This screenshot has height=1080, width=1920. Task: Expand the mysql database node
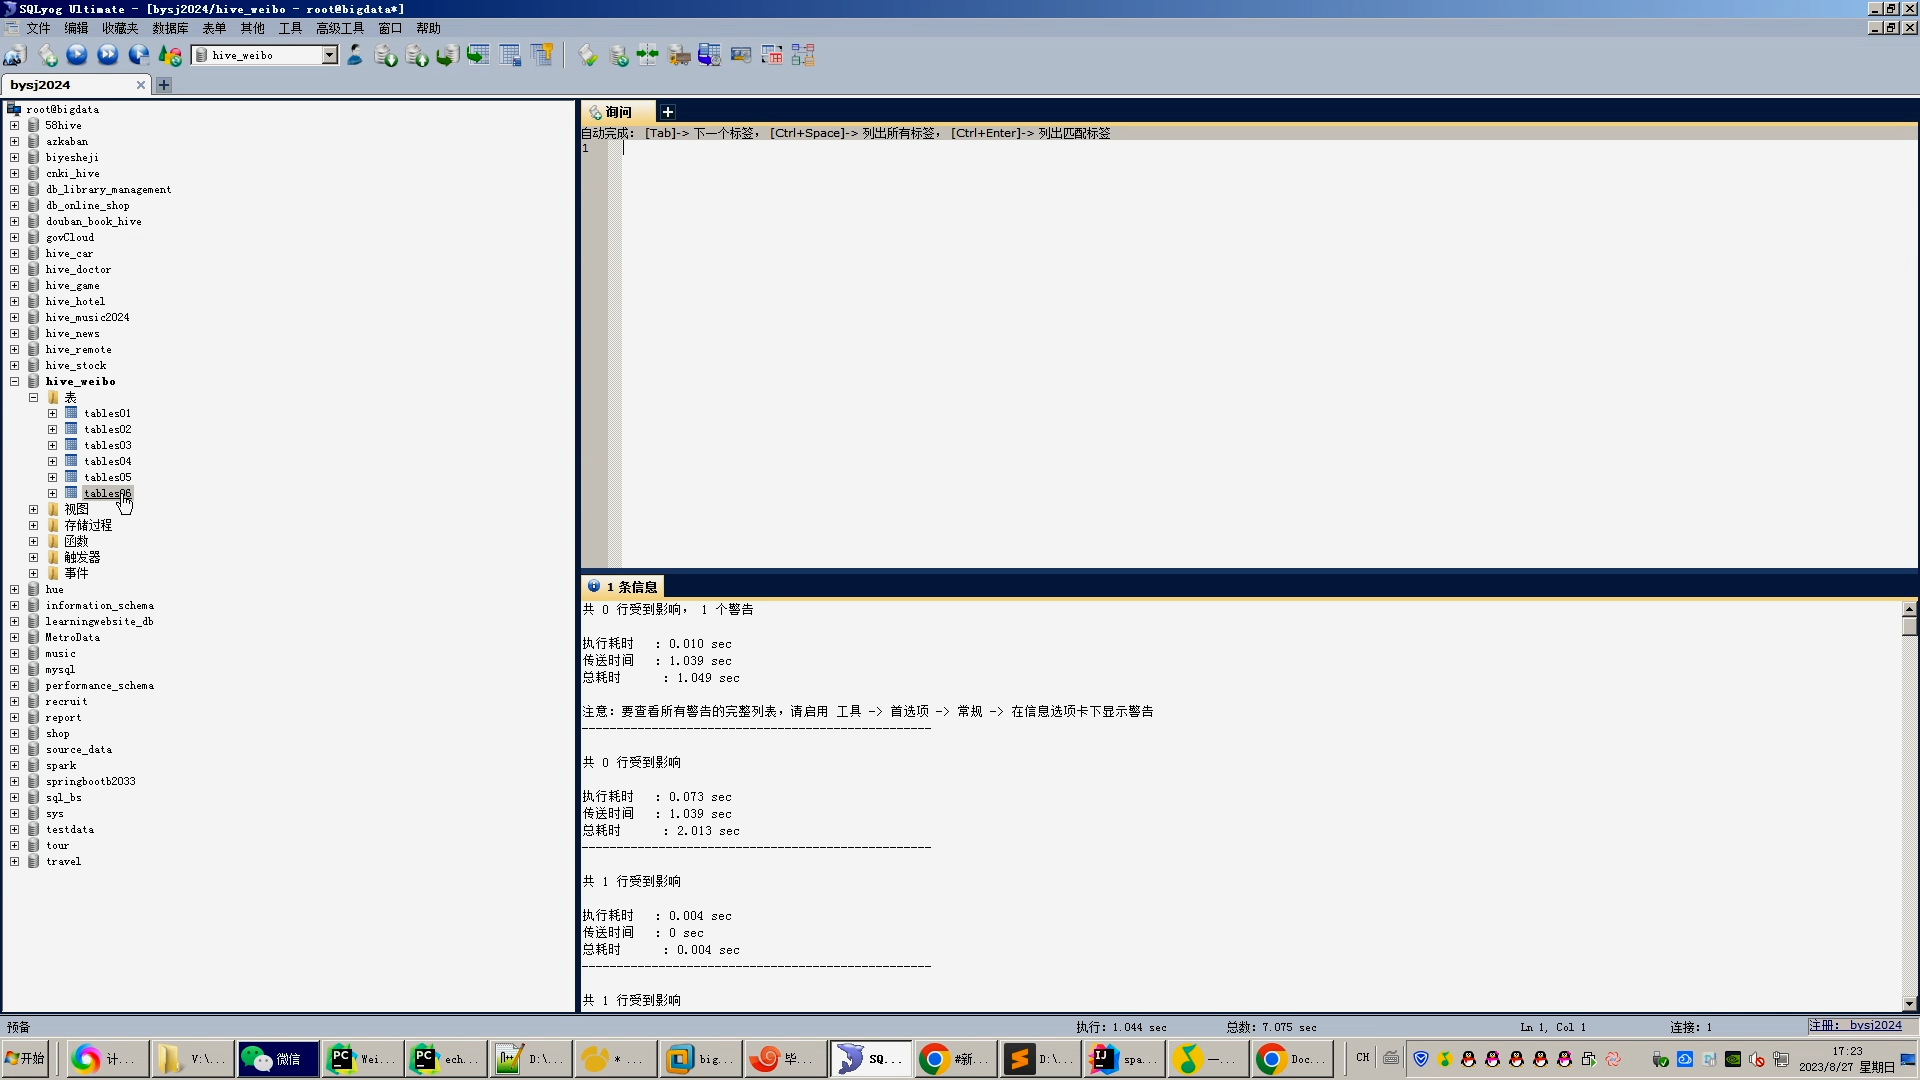click(x=15, y=670)
